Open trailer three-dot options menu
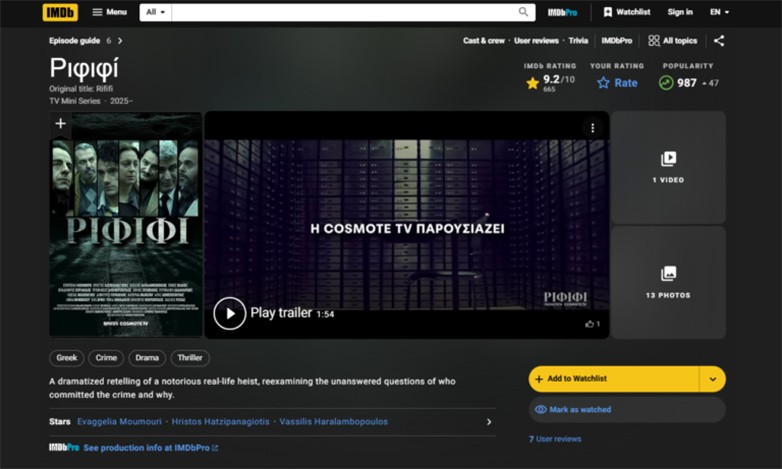The height and width of the screenshot is (469, 782). 592,128
